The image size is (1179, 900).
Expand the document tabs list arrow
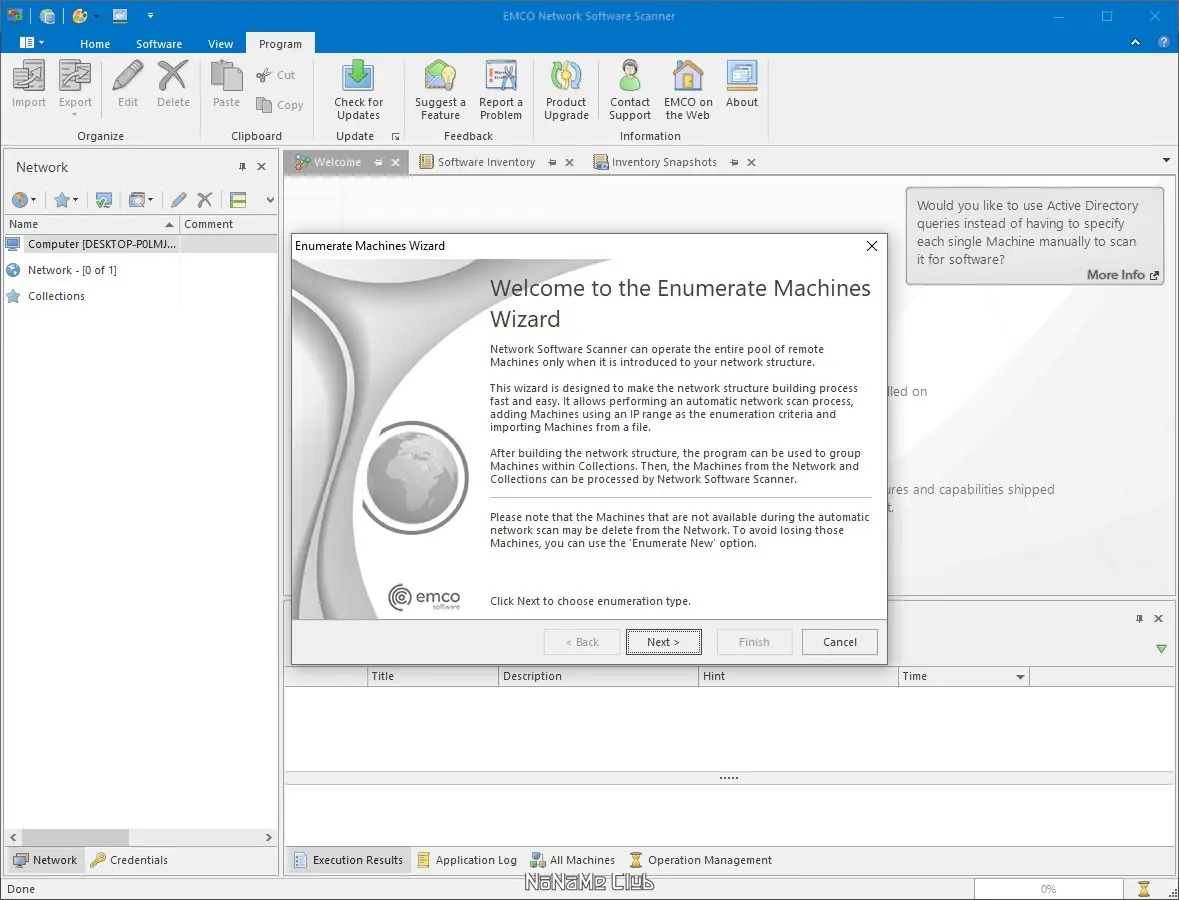(x=1166, y=161)
